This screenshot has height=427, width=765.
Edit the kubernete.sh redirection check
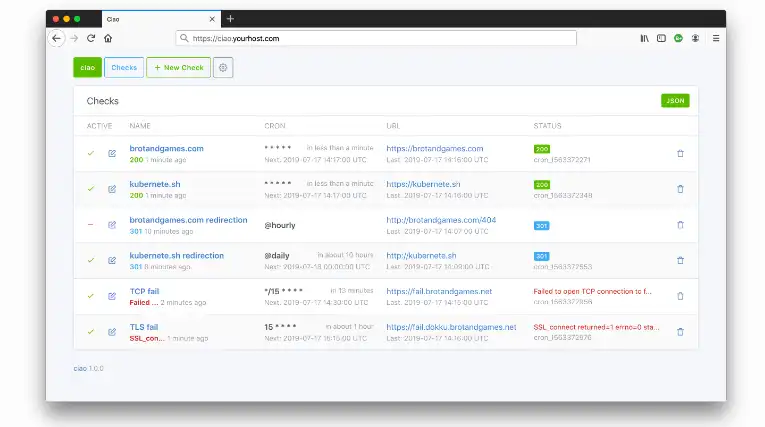click(x=112, y=260)
